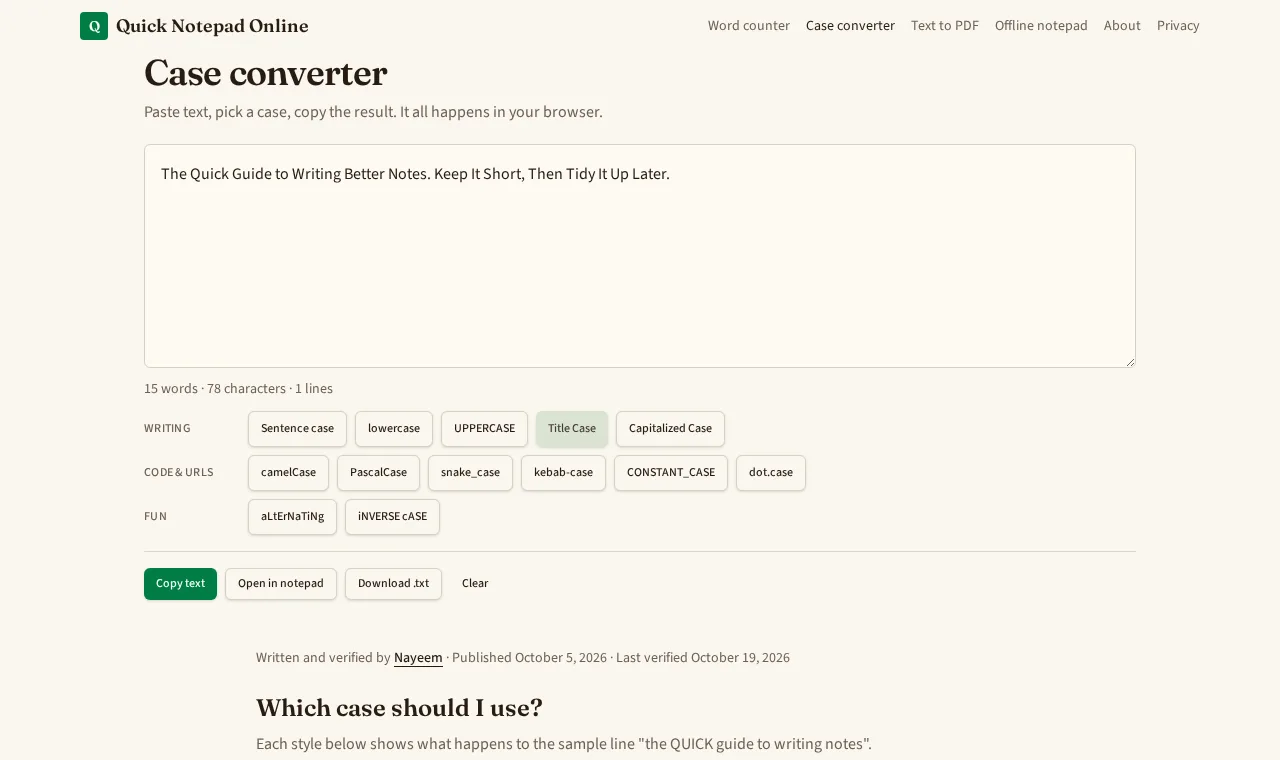This screenshot has height=760, width=1280.
Task: Clear the text area
Action: click(x=475, y=584)
